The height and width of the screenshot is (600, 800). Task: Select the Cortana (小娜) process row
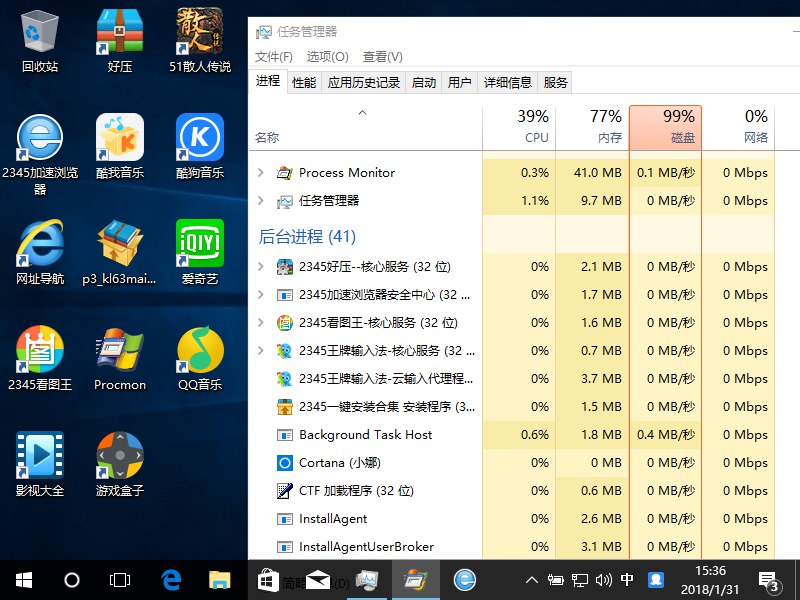tap(511, 463)
